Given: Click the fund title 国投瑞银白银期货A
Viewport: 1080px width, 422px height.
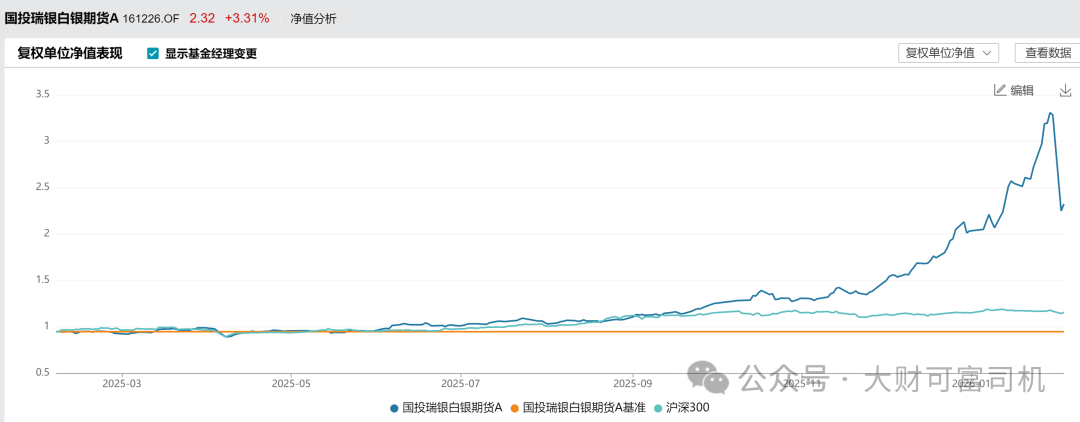Looking at the screenshot, I should 61,18.
